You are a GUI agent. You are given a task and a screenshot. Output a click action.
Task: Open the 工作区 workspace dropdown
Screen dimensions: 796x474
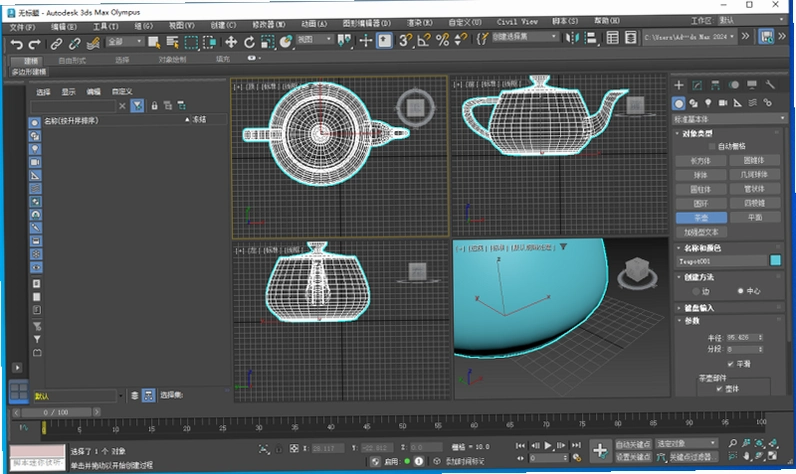pos(751,20)
